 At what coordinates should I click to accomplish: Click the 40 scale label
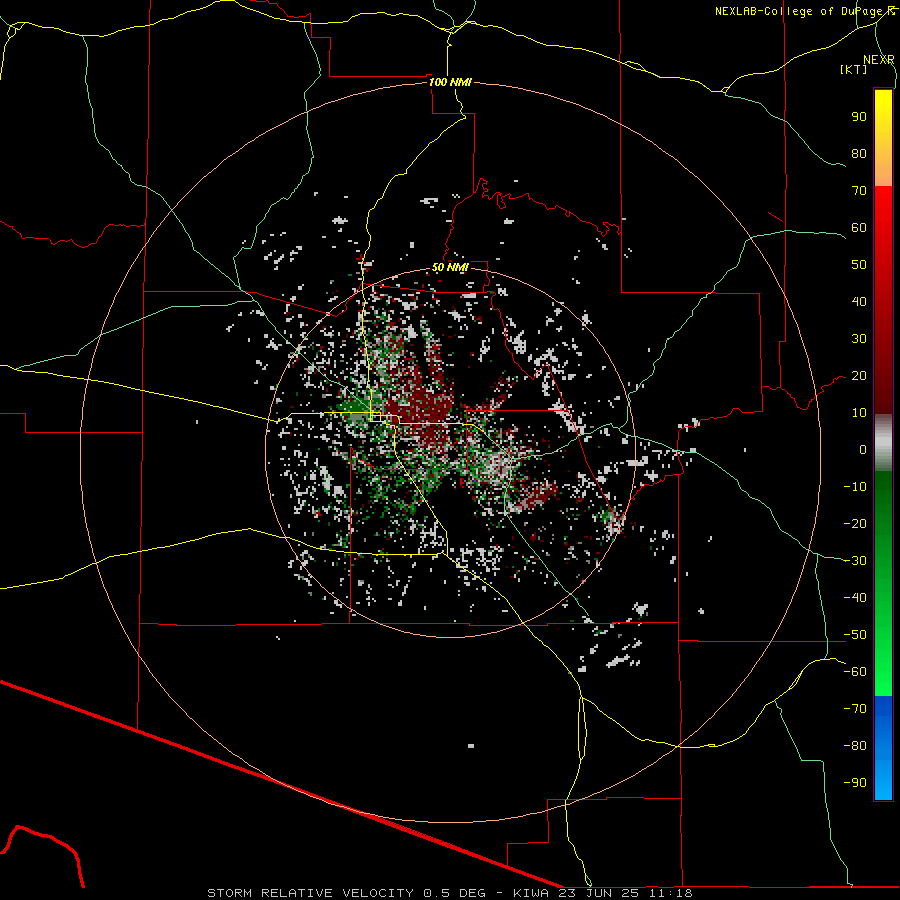click(859, 302)
